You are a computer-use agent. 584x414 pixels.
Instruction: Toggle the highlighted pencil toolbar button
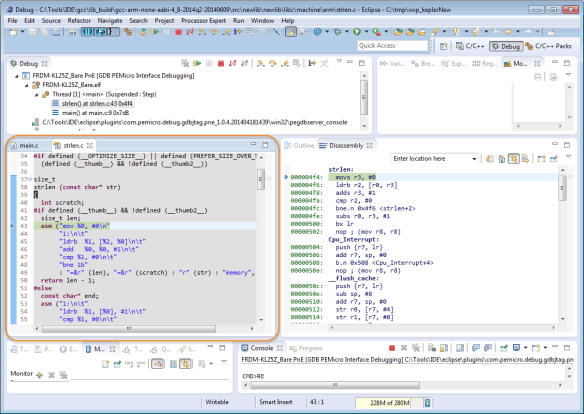(291, 32)
